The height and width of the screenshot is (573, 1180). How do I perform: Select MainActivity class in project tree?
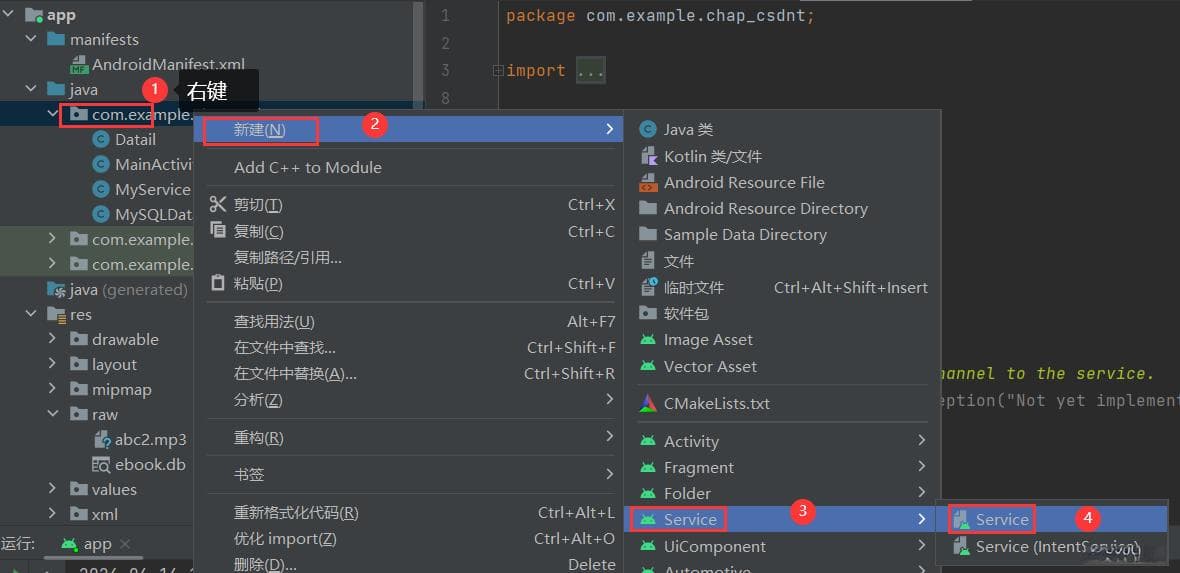(x=154, y=164)
